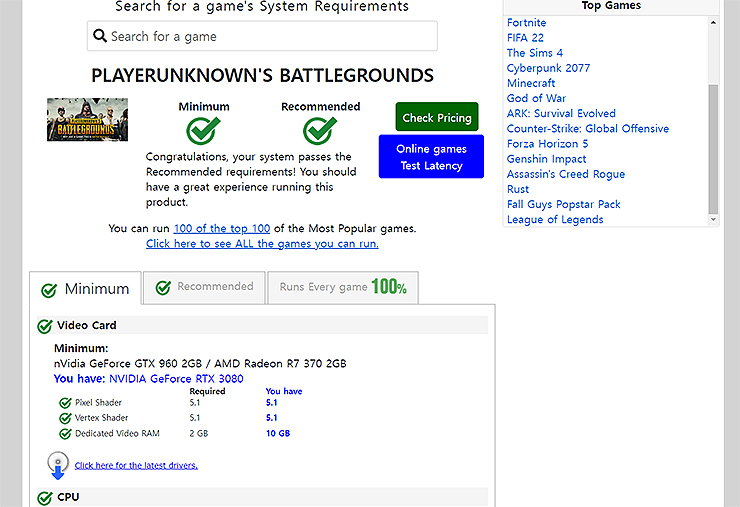Click the Check Pricing button
Image resolution: width=740 pixels, height=507 pixels.
(x=437, y=117)
